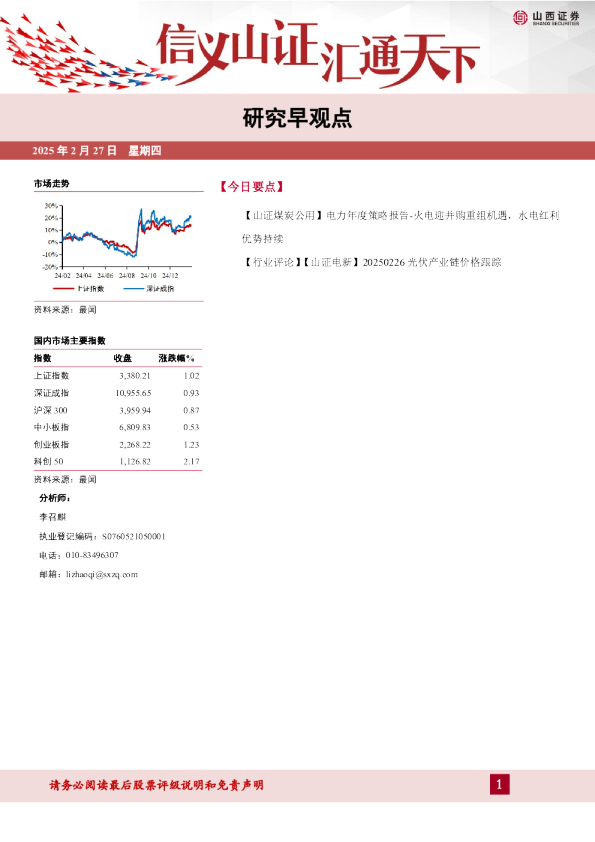Click the red arrows flock graphic
595x842 pixels.
coord(86,54)
